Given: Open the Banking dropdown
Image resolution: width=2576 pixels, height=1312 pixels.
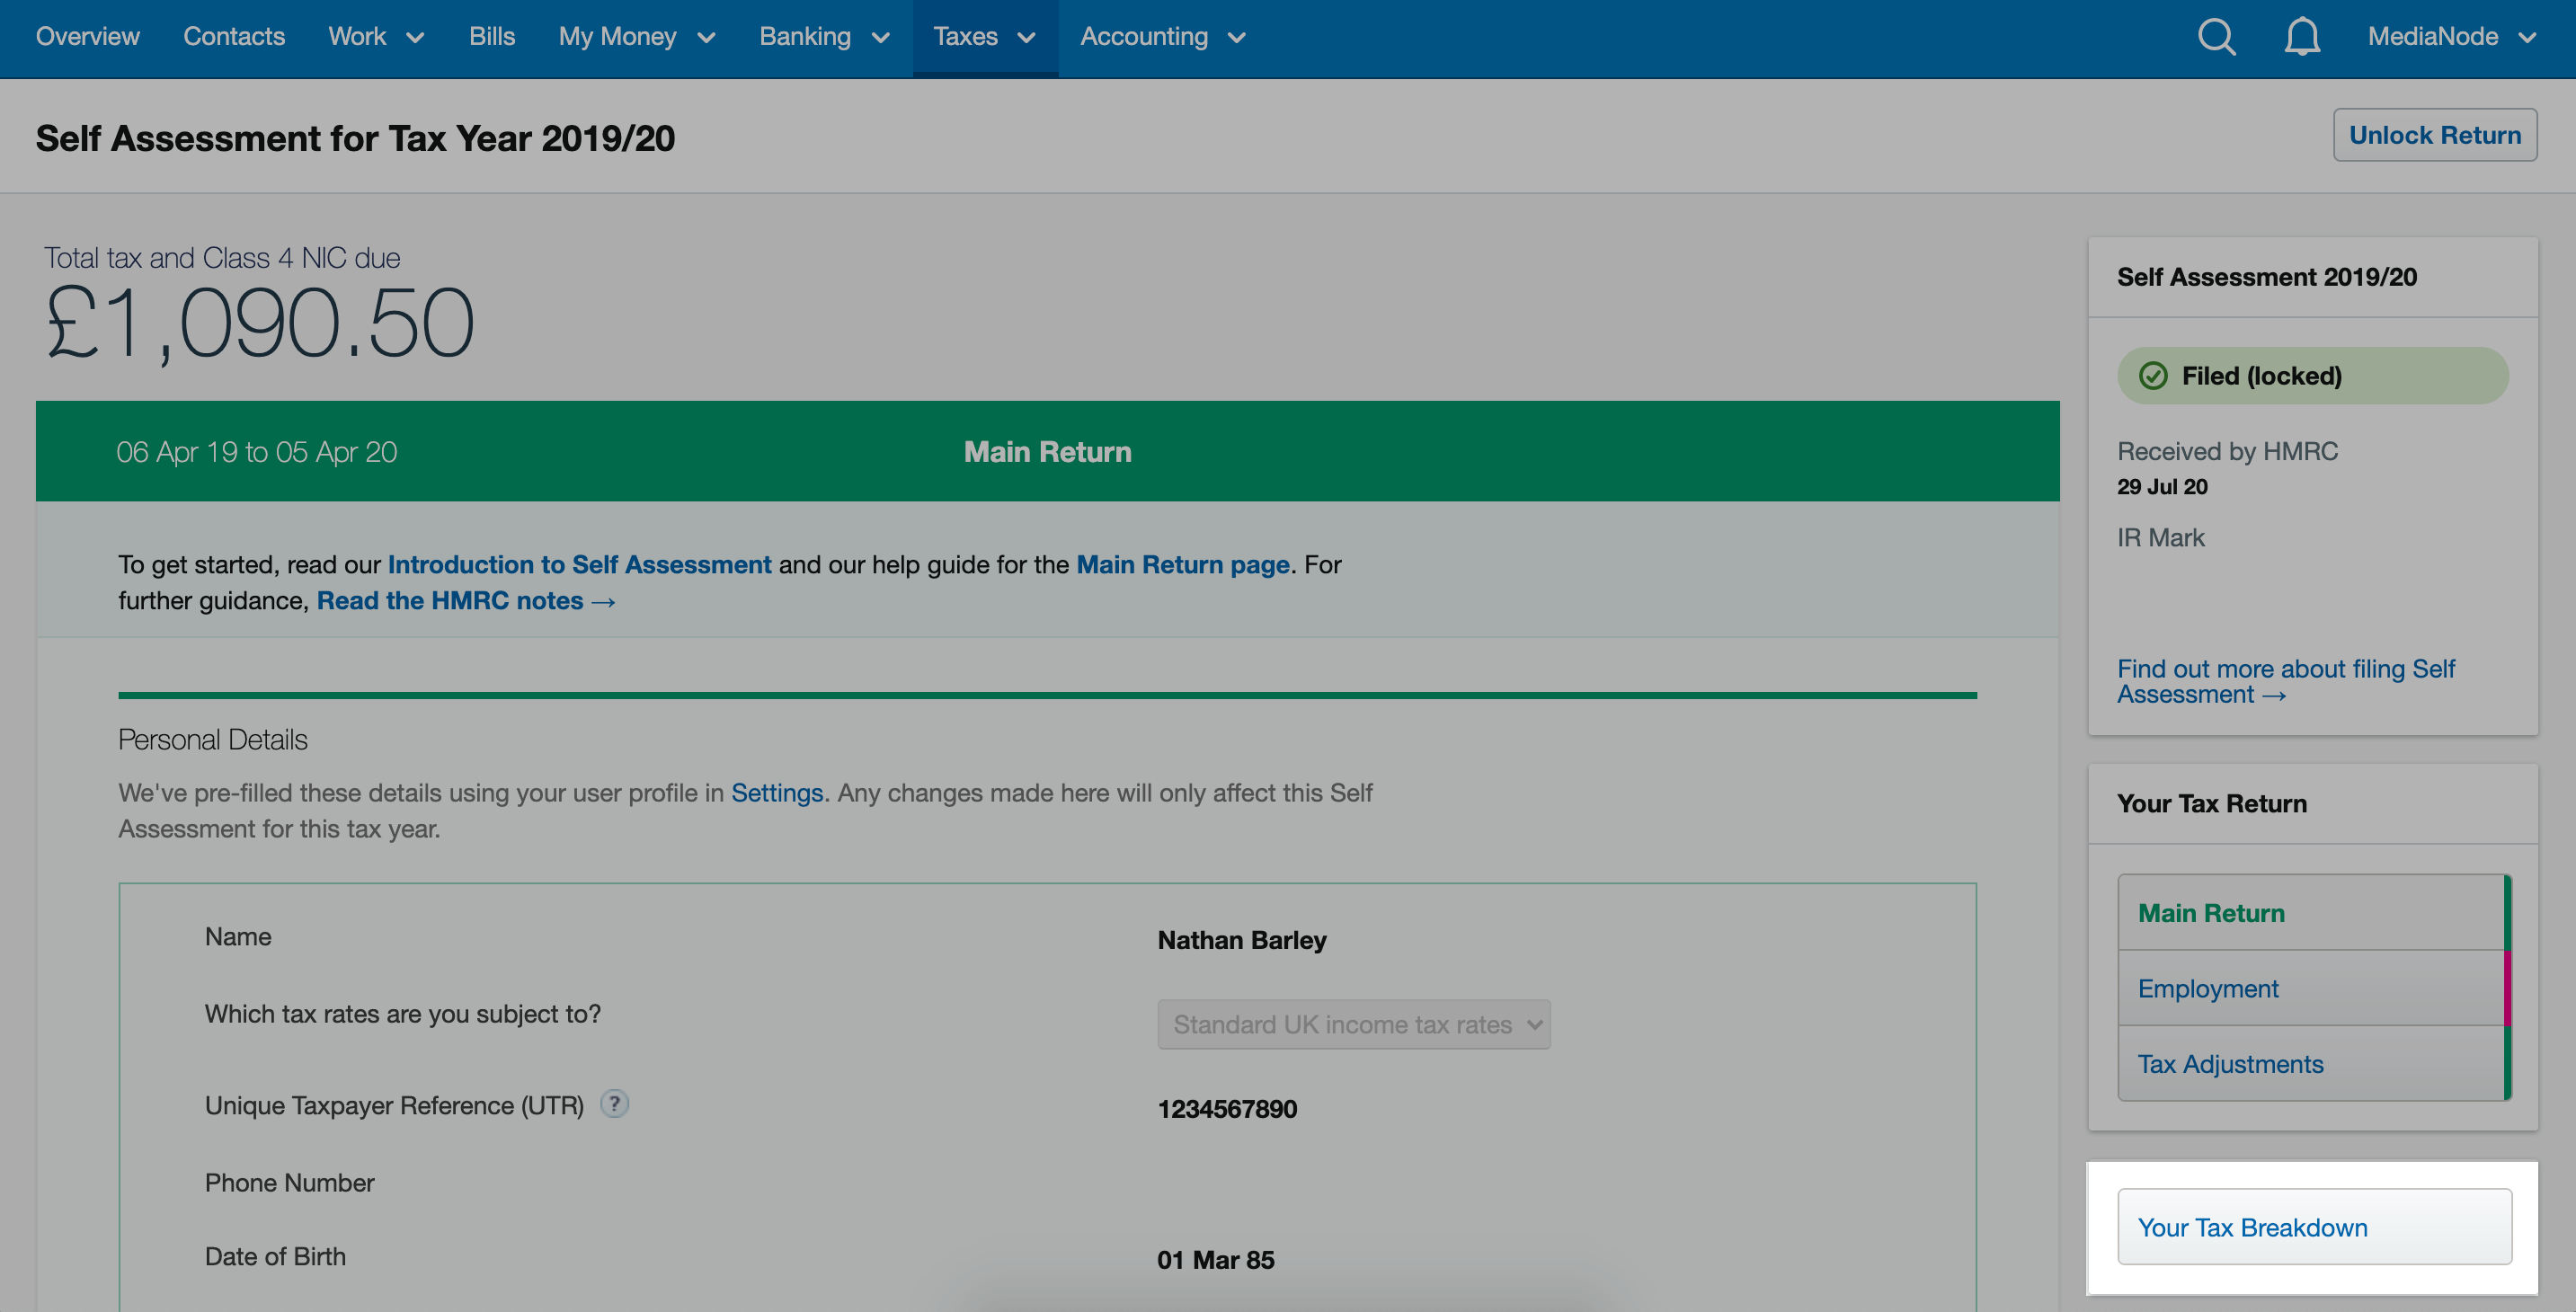Looking at the screenshot, I should click(x=824, y=37).
